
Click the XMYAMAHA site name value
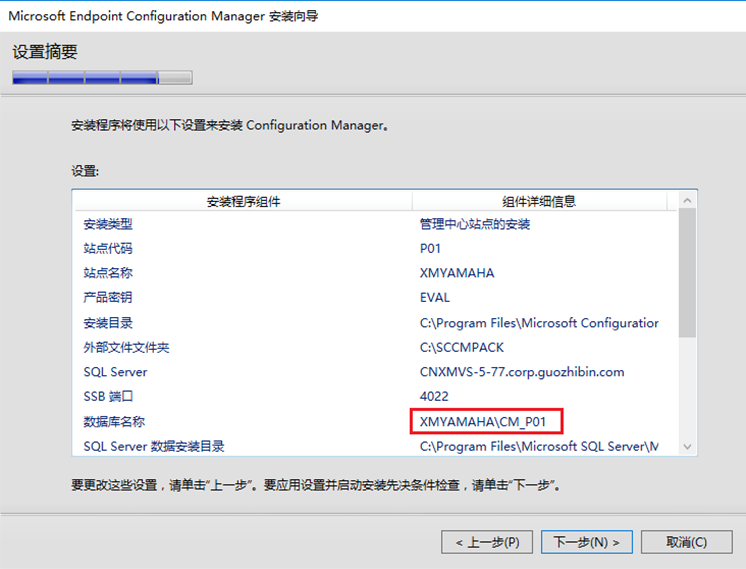(x=457, y=273)
